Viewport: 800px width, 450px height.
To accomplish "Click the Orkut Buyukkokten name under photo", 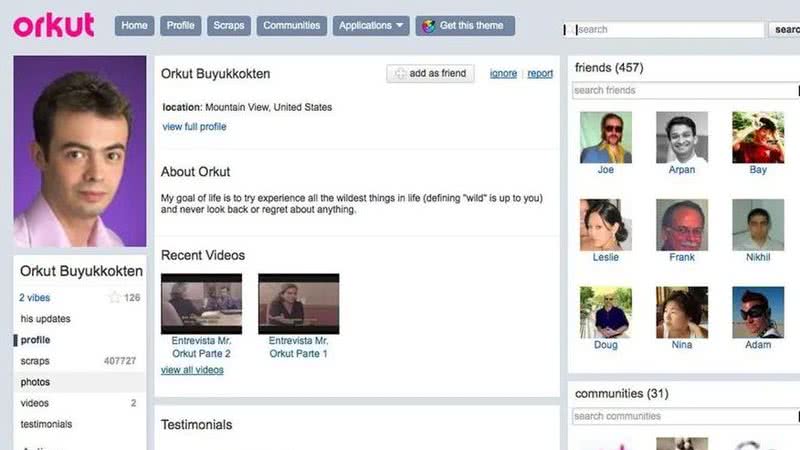I will [81, 271].
